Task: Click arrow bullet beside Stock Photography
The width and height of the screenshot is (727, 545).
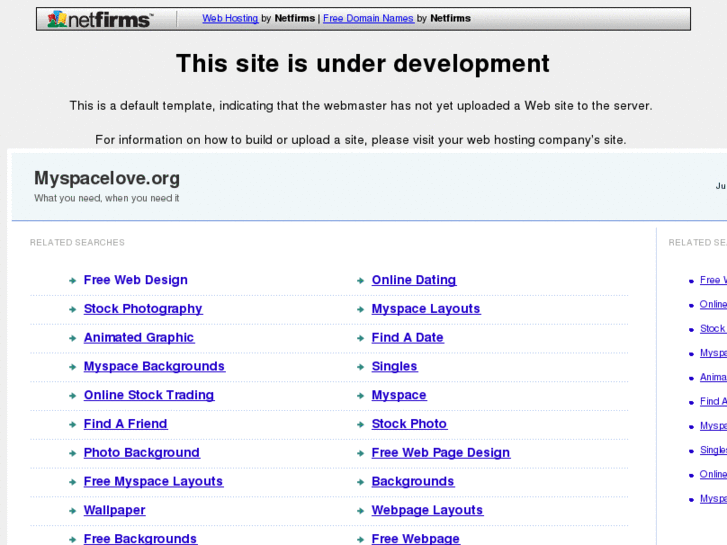Action: tap(72, 309)
